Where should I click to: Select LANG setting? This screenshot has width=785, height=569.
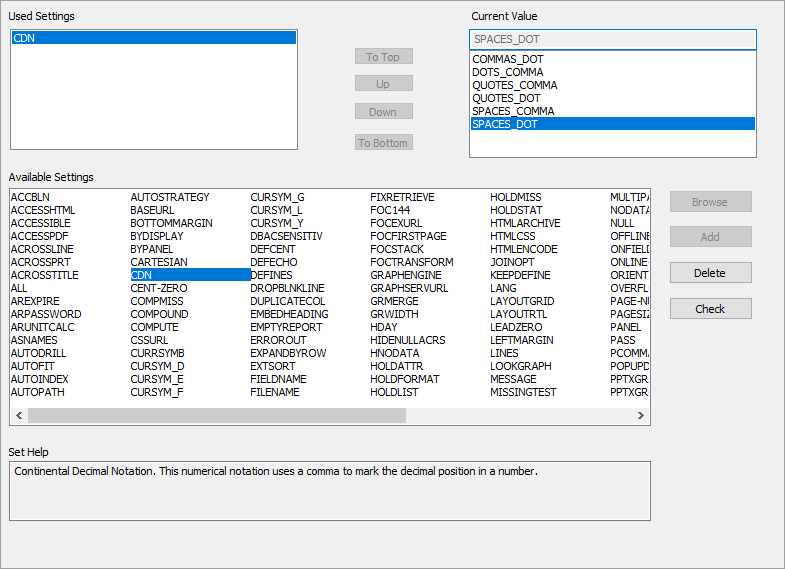click(x=503, y=288)
